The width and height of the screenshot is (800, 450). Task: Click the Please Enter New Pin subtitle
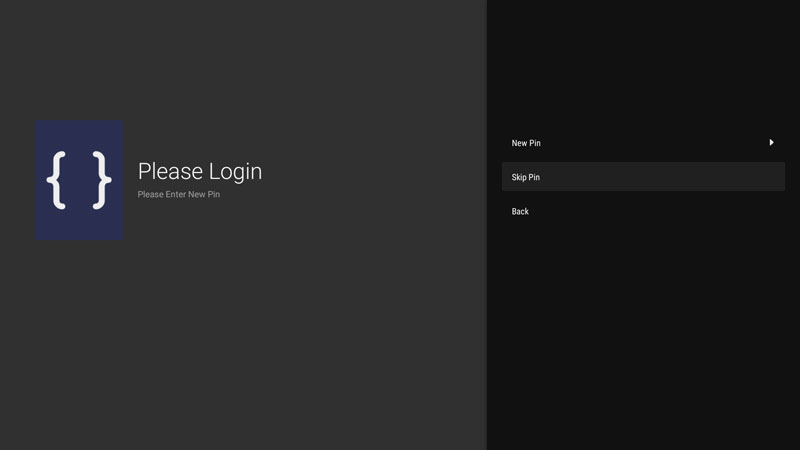coord(178,194)
